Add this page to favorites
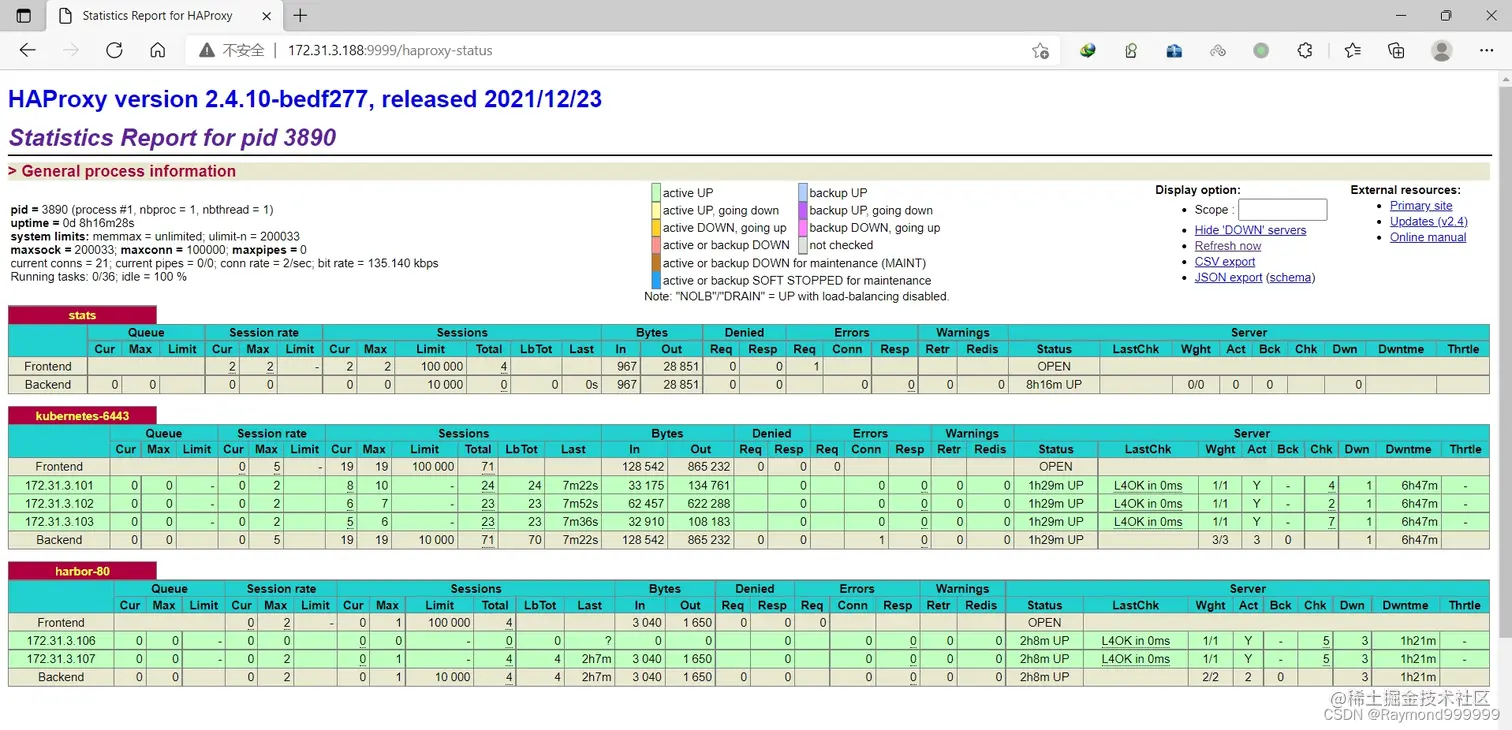 pos(1040,50)
